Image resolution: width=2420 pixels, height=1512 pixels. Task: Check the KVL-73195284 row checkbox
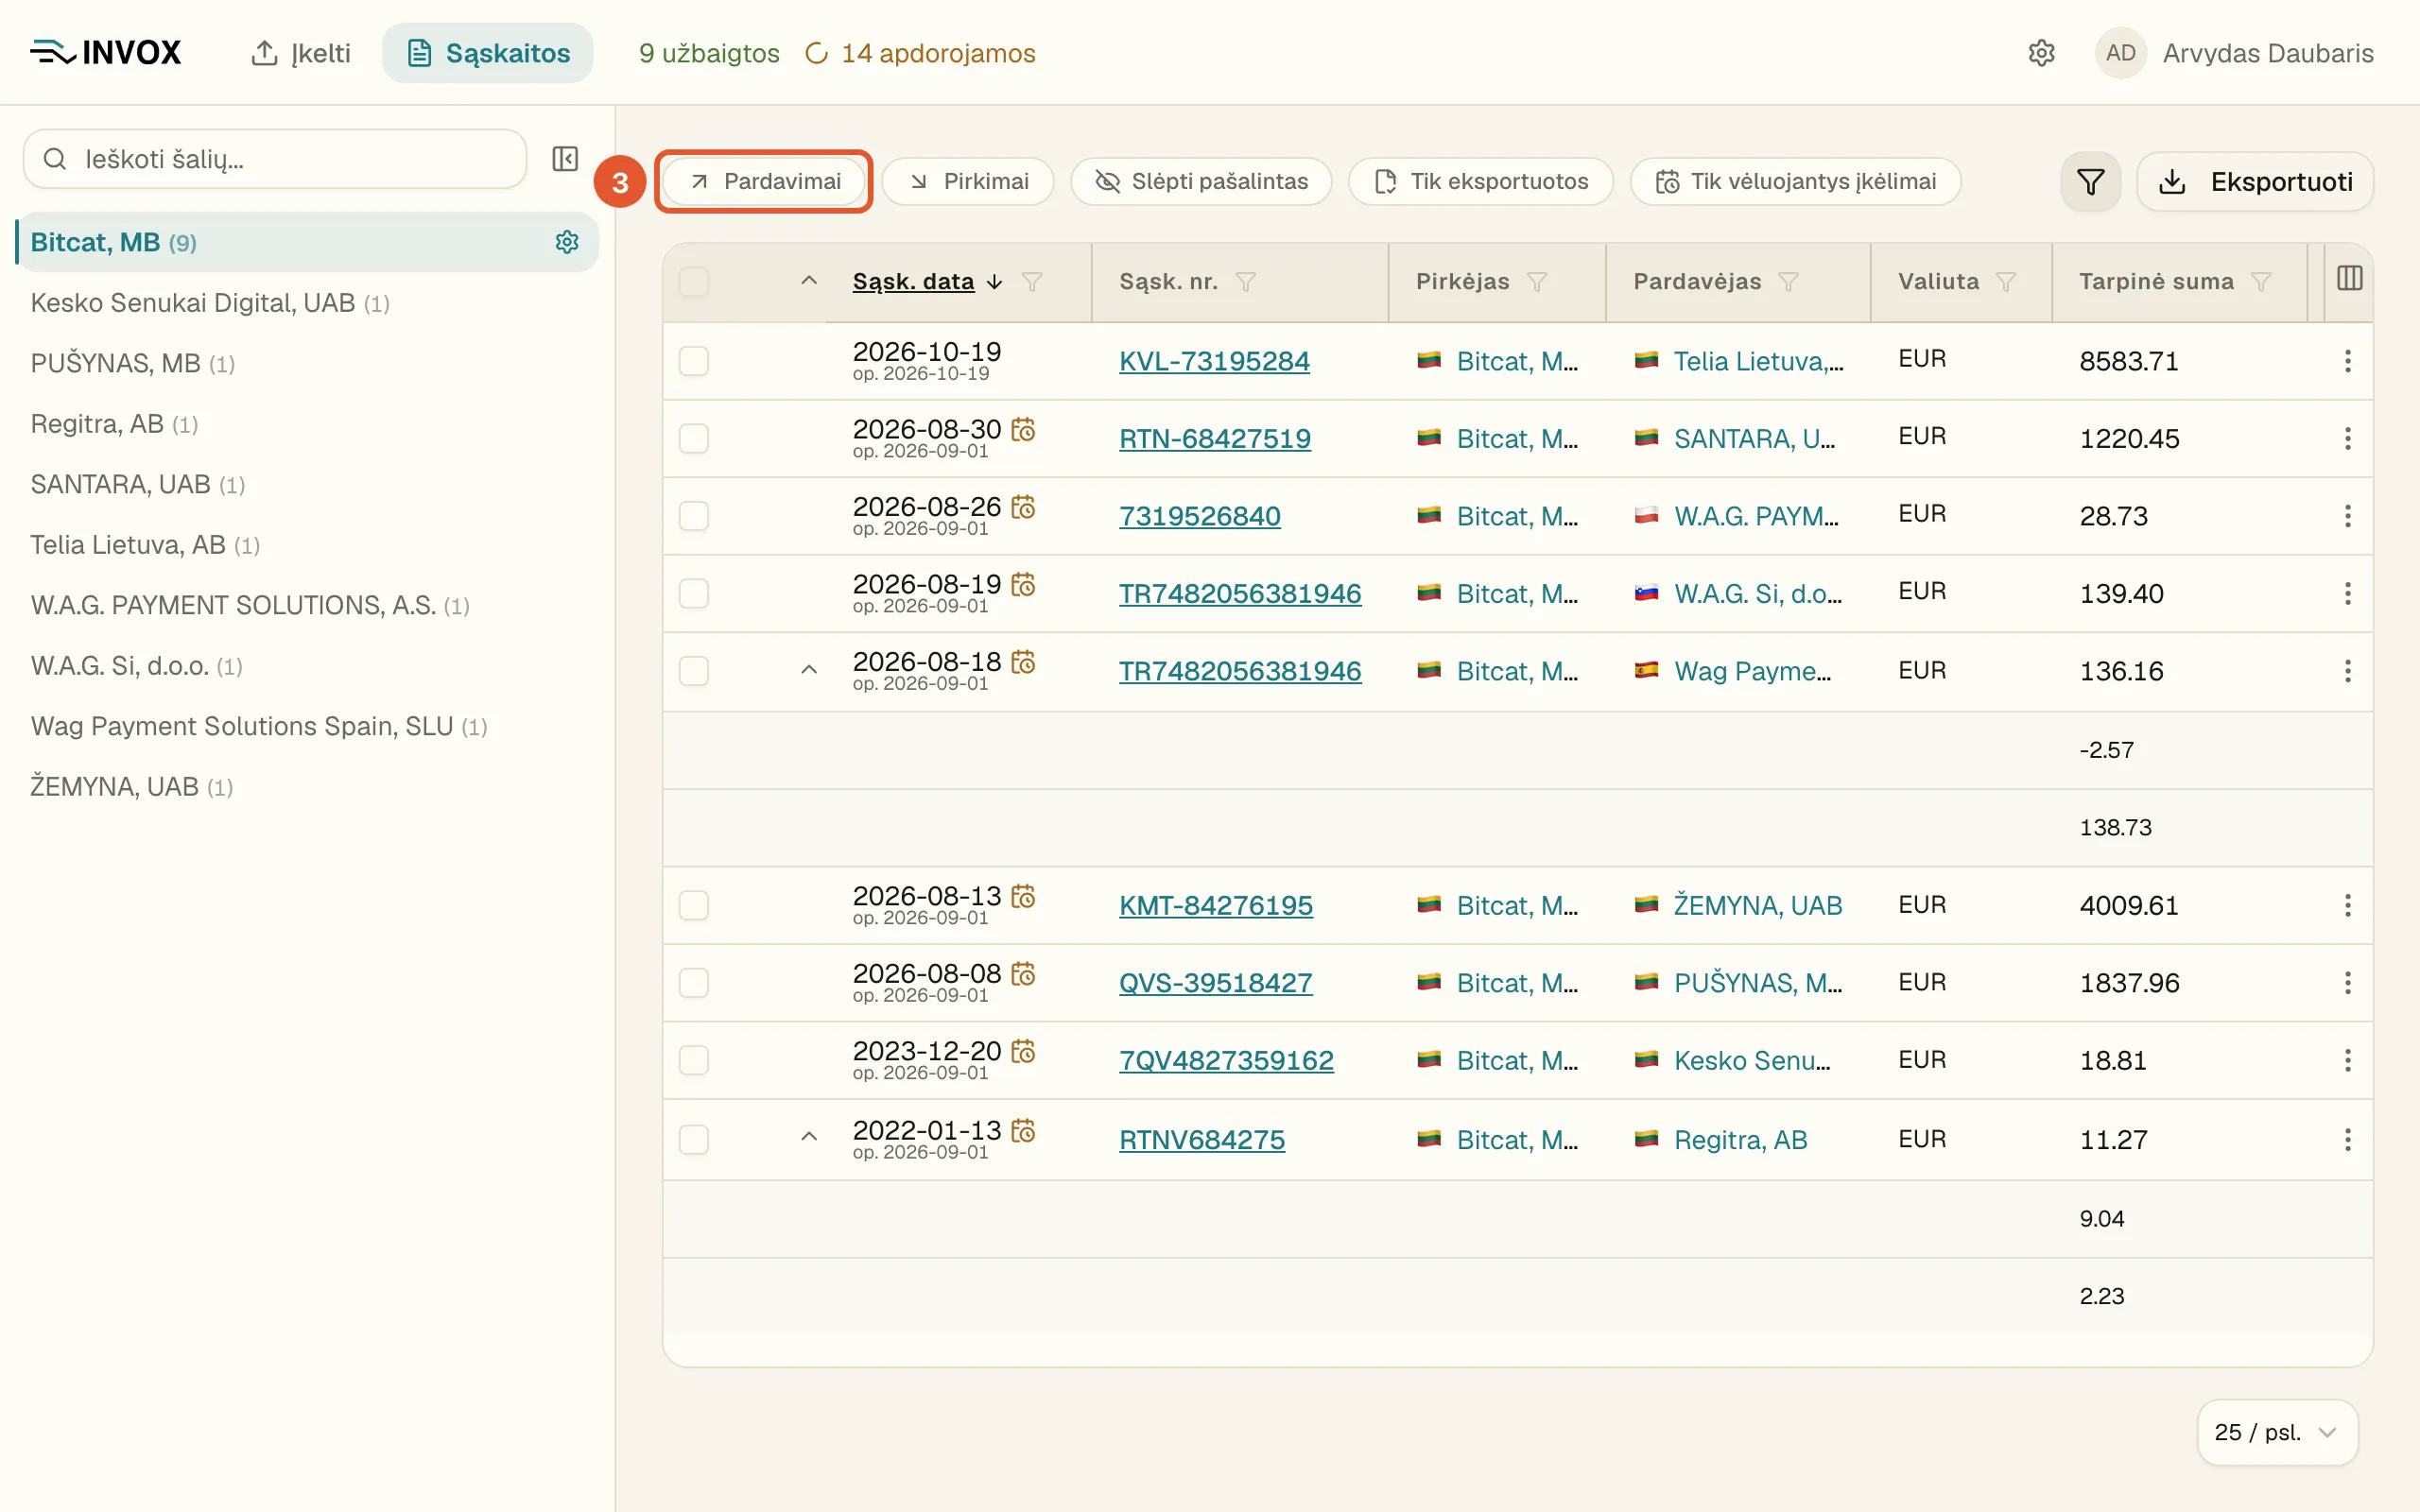pyautogui.click(x=694, y=361)
